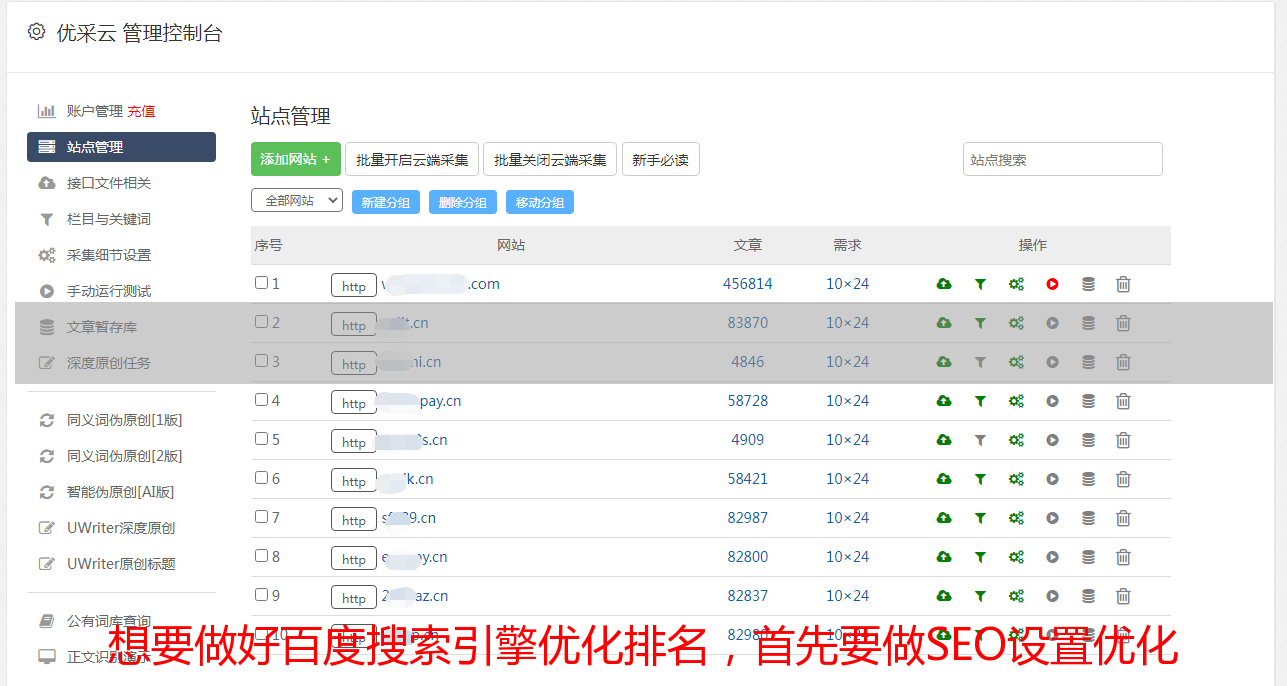Click the 删除分组 button
1287x686 pixels.
[463, 202]
